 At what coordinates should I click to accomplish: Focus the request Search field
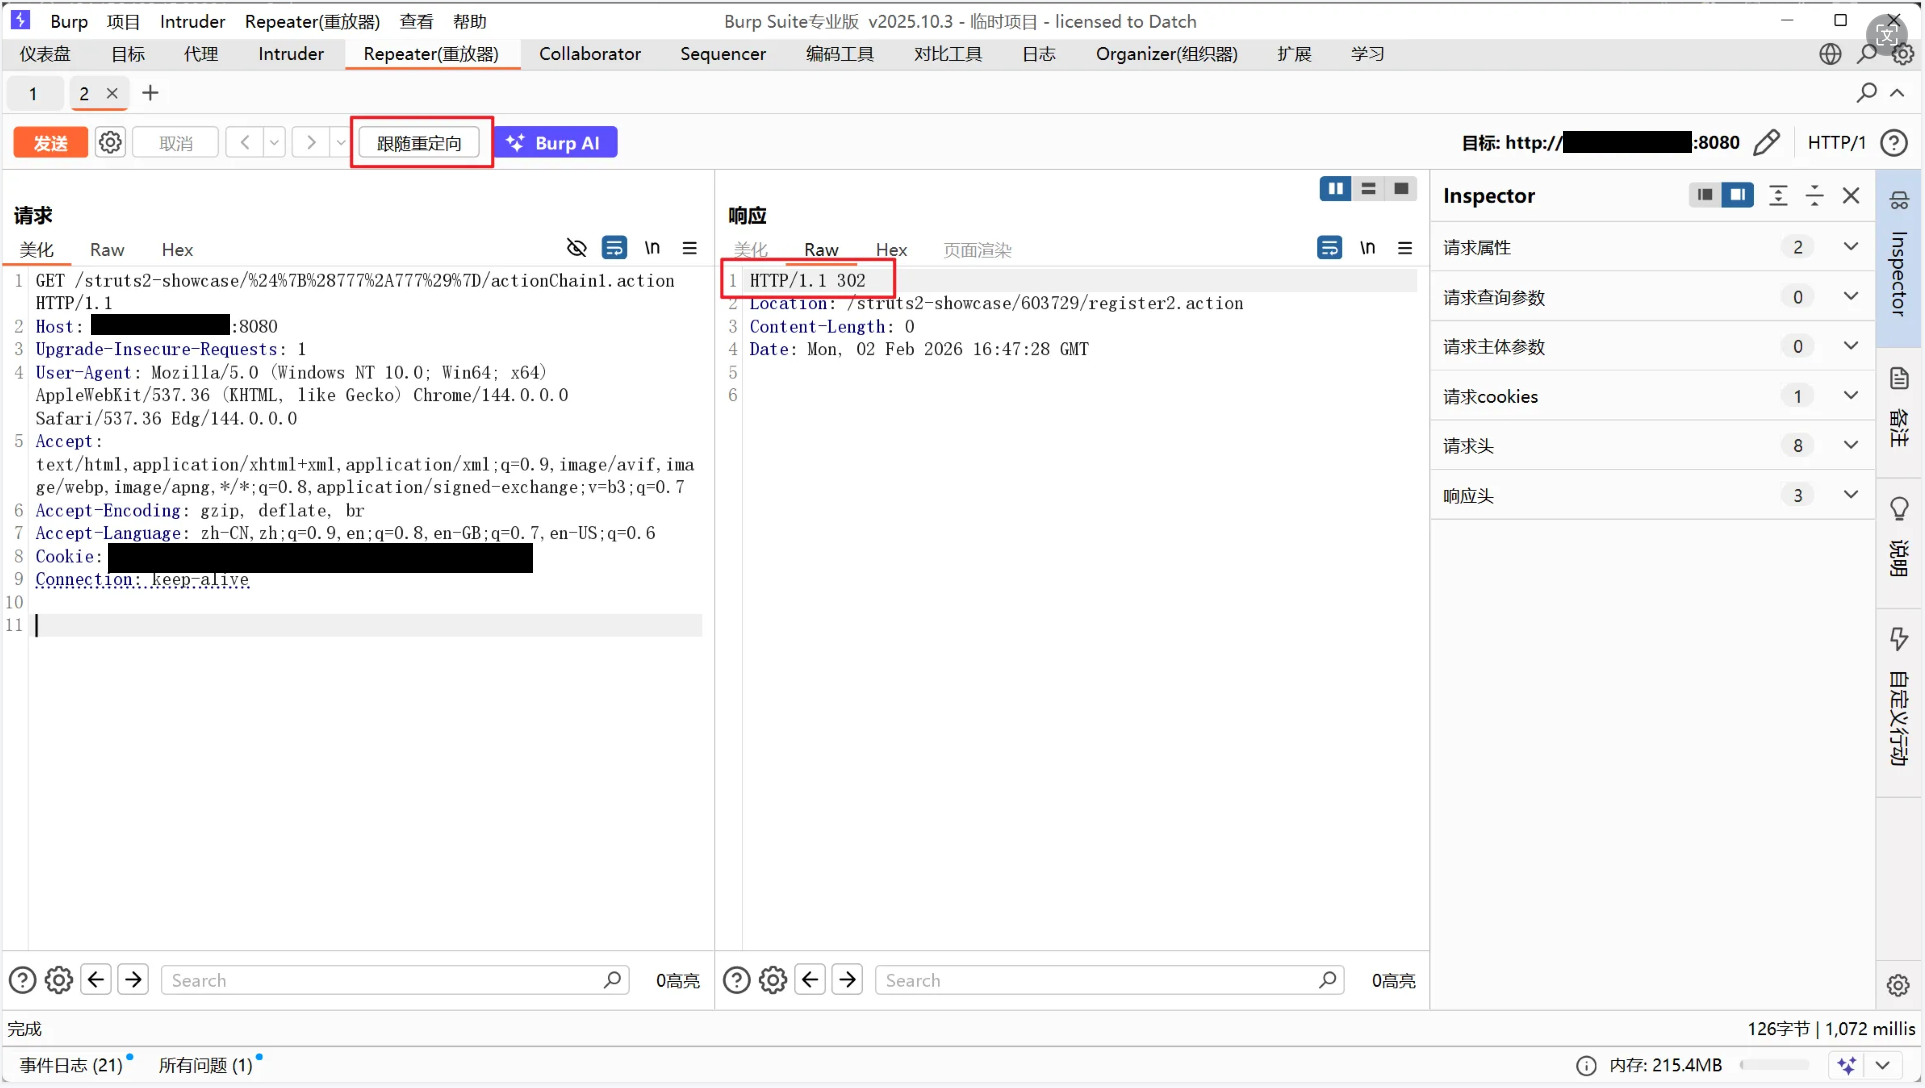click(x=395, y=980)
